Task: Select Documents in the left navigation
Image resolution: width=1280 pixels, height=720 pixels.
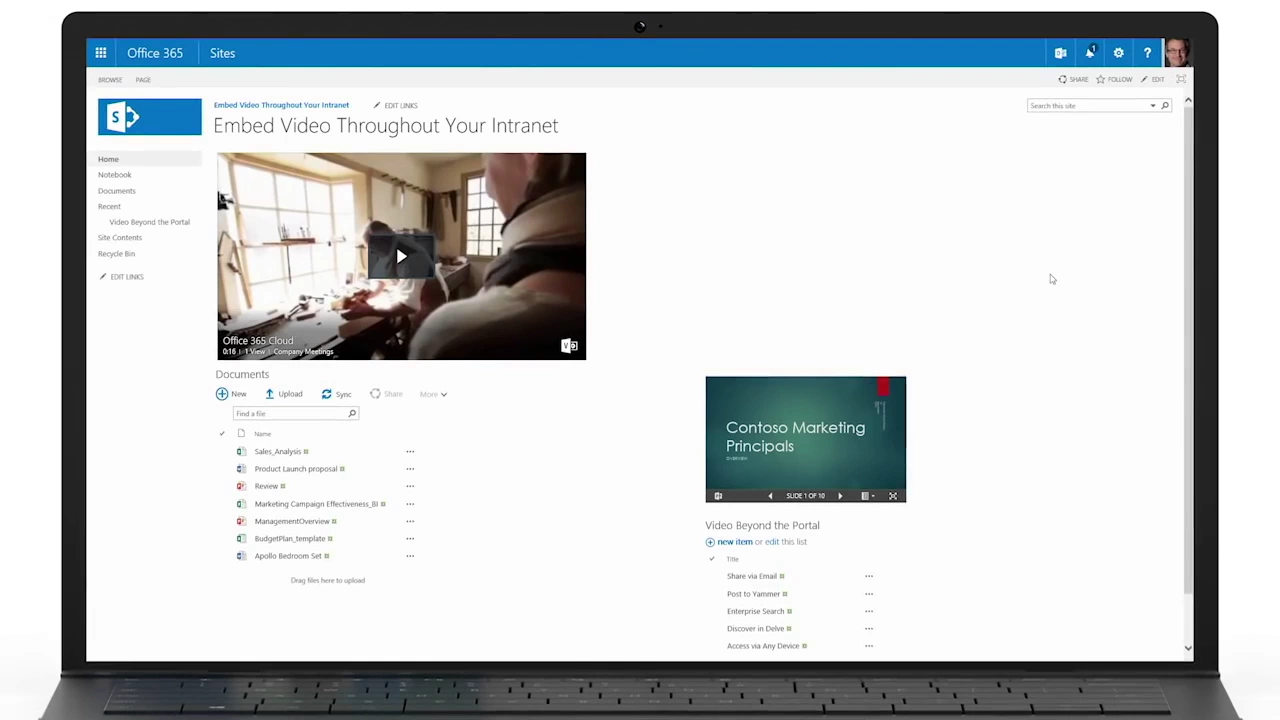Action: click(x=117, y=191)
